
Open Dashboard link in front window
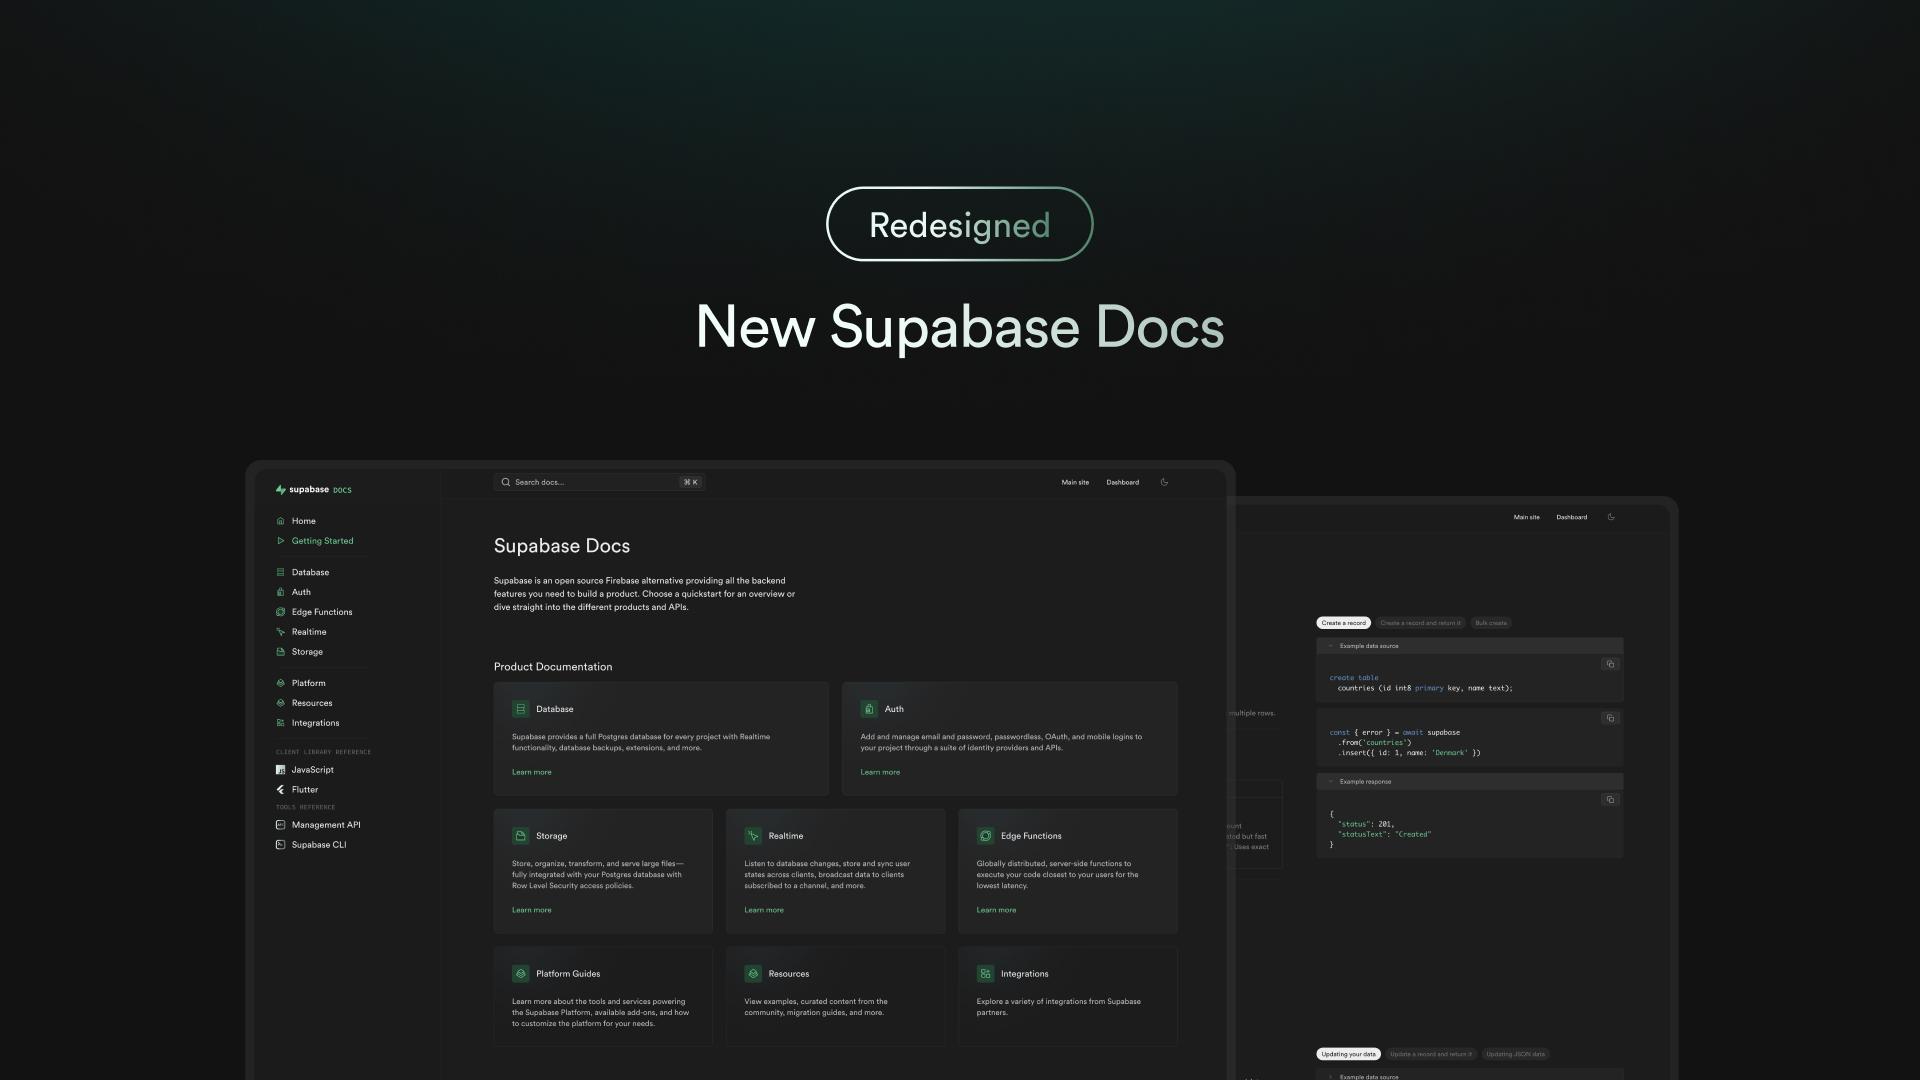1122,482
